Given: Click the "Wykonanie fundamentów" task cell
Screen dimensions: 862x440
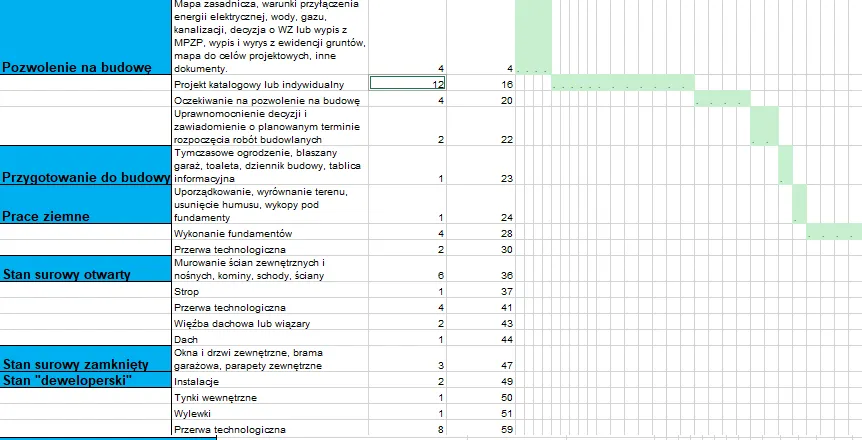Looking at the screenshot, I should (270, 232).
